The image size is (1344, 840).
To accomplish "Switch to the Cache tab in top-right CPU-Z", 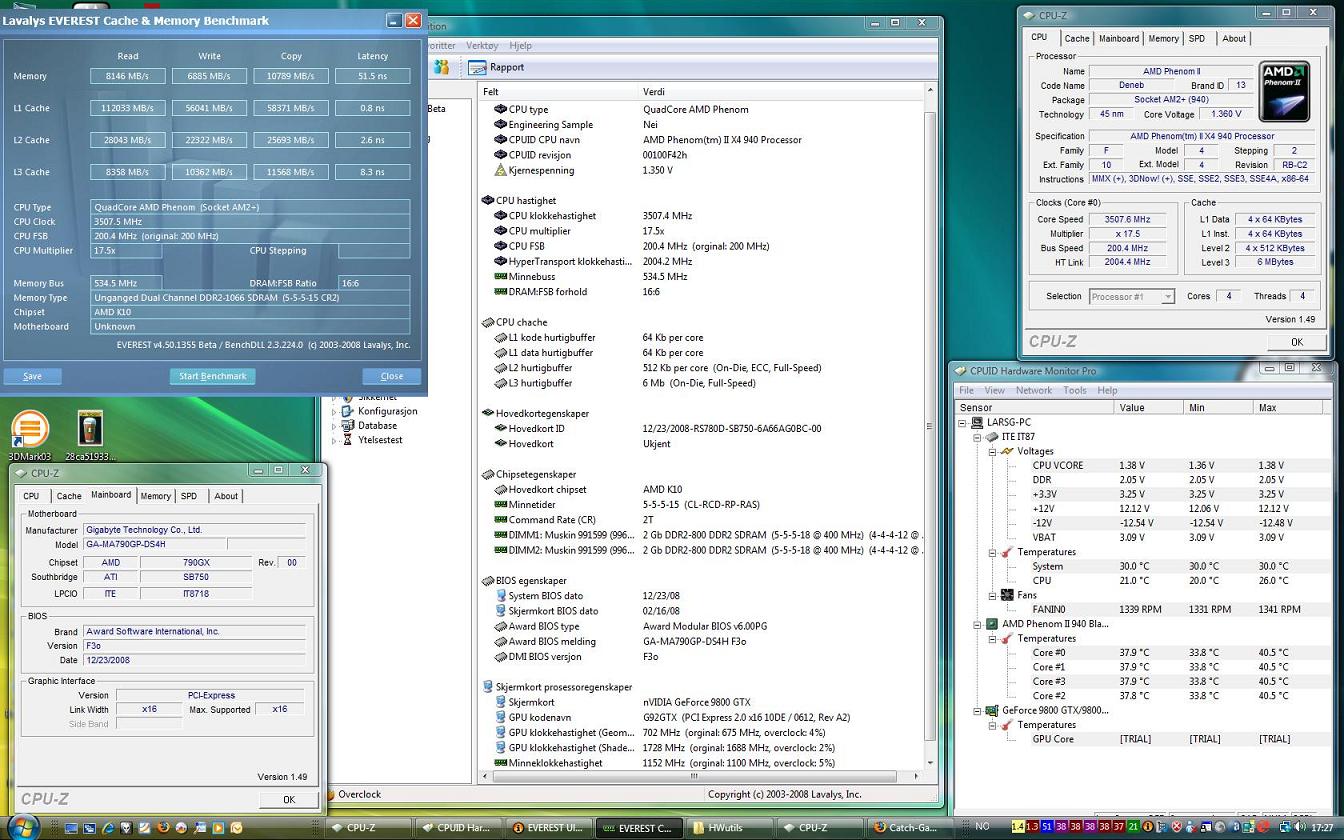I will (x=1076, y=39).
